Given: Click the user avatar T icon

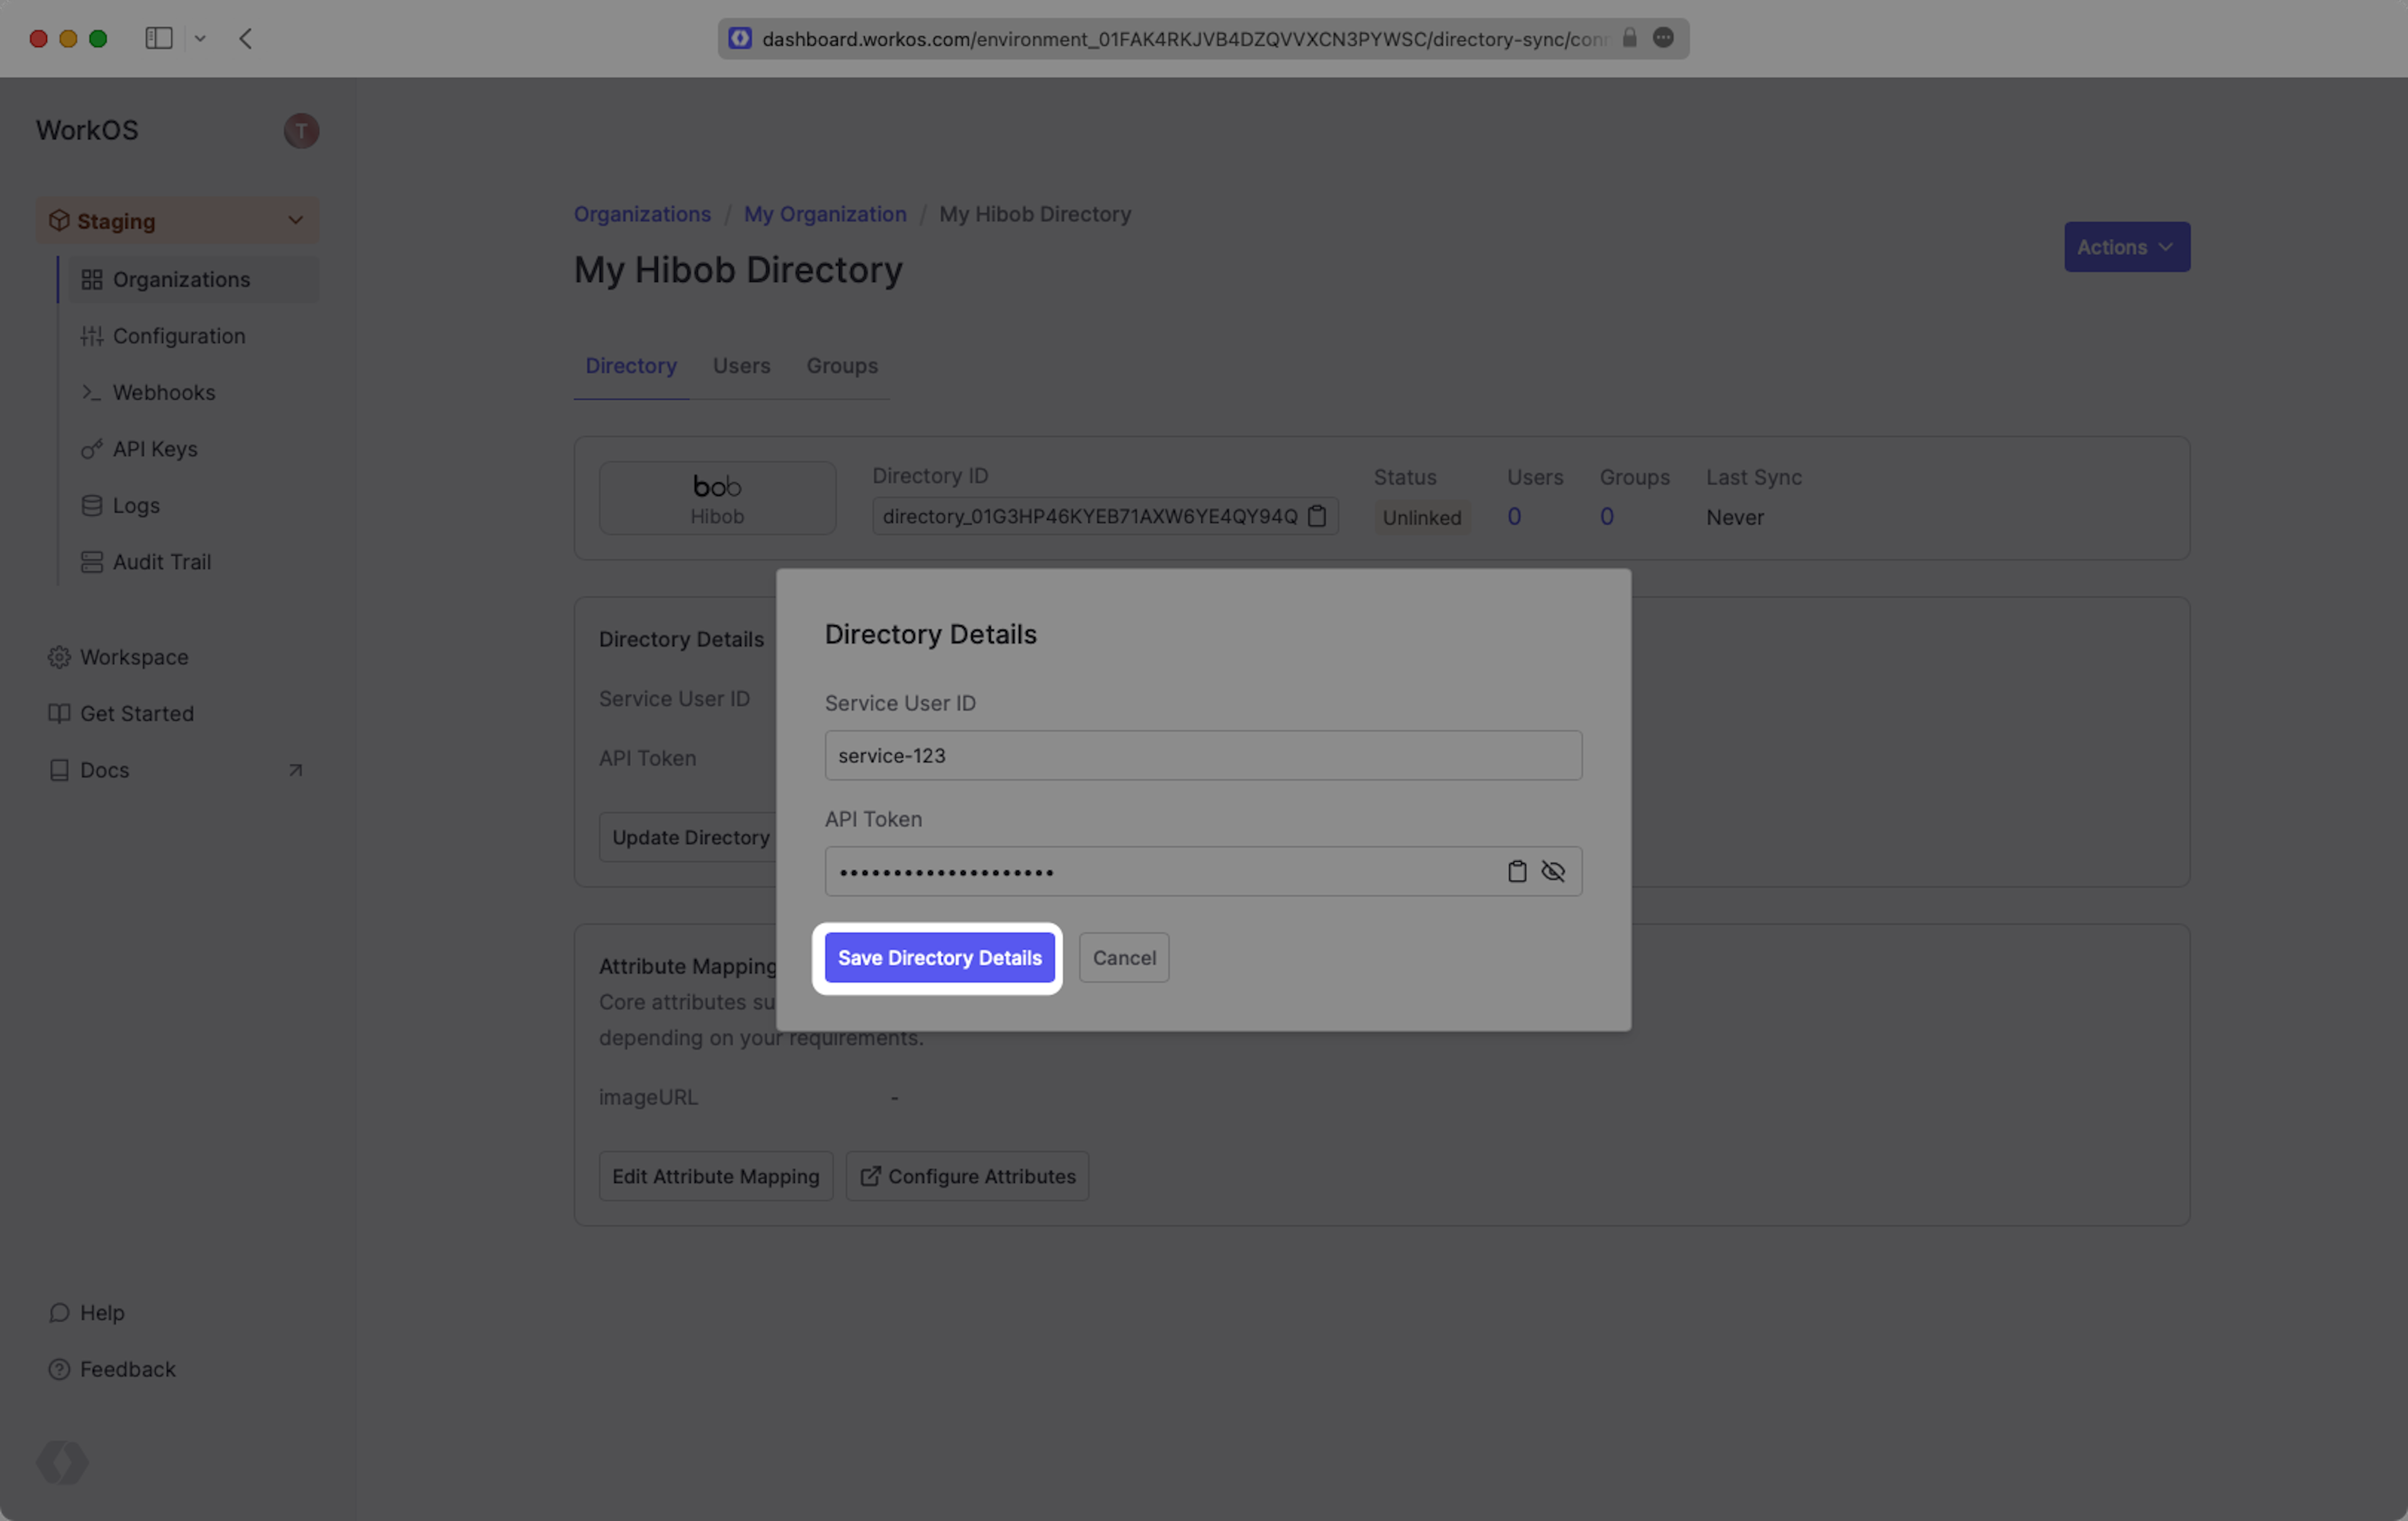Looking at the screenshot, I should 301,131.
